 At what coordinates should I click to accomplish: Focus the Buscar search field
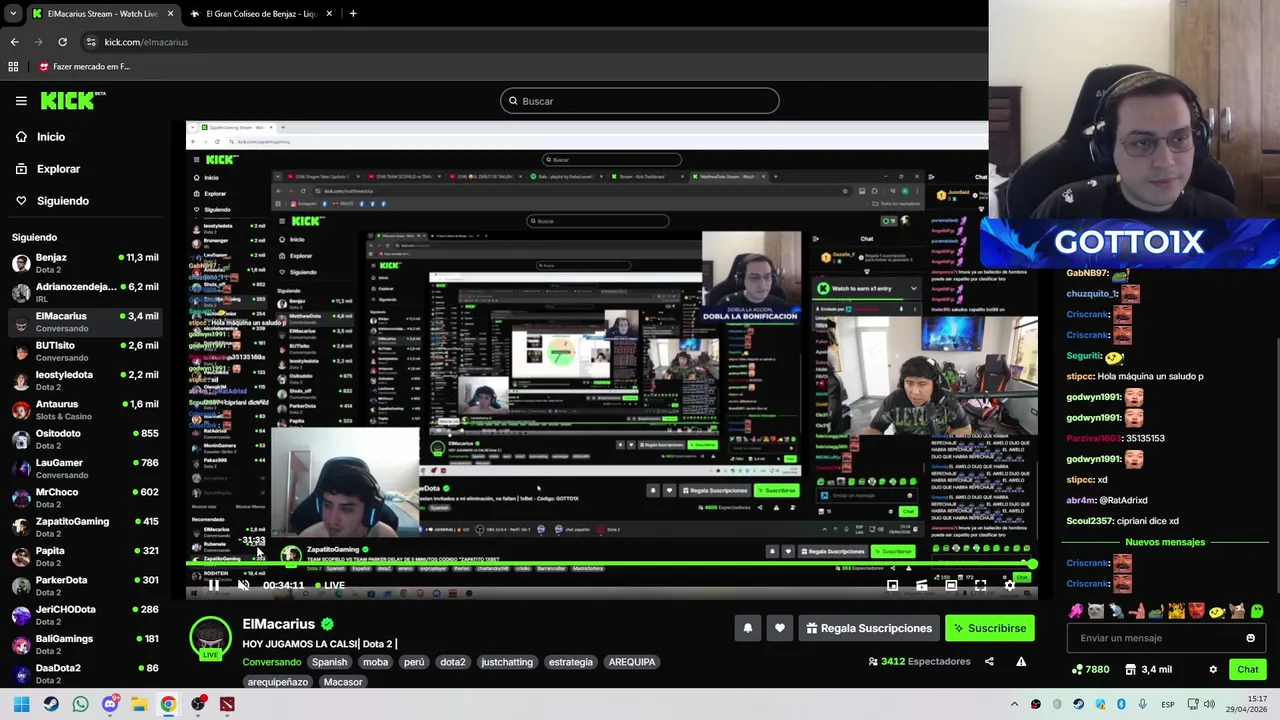tap(640, 101)
